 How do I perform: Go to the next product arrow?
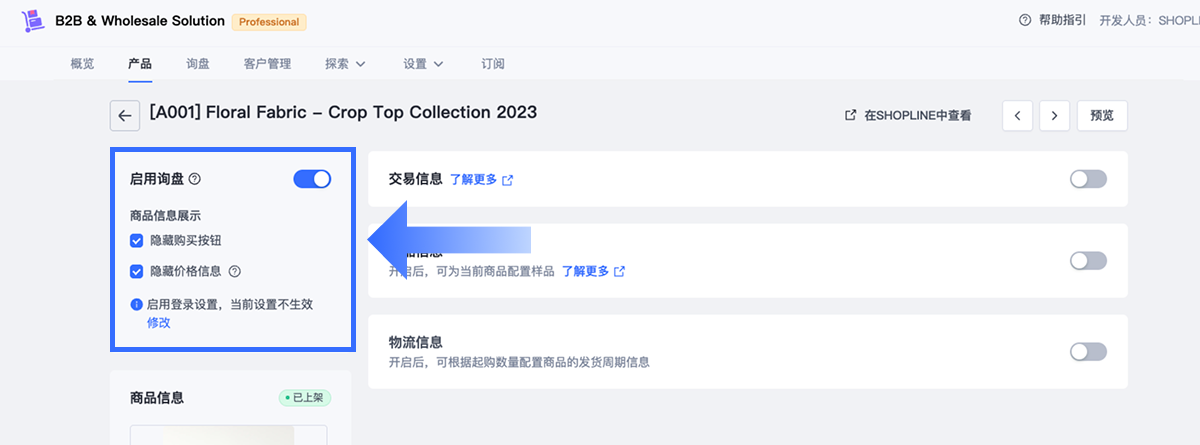pos(1054,116)
